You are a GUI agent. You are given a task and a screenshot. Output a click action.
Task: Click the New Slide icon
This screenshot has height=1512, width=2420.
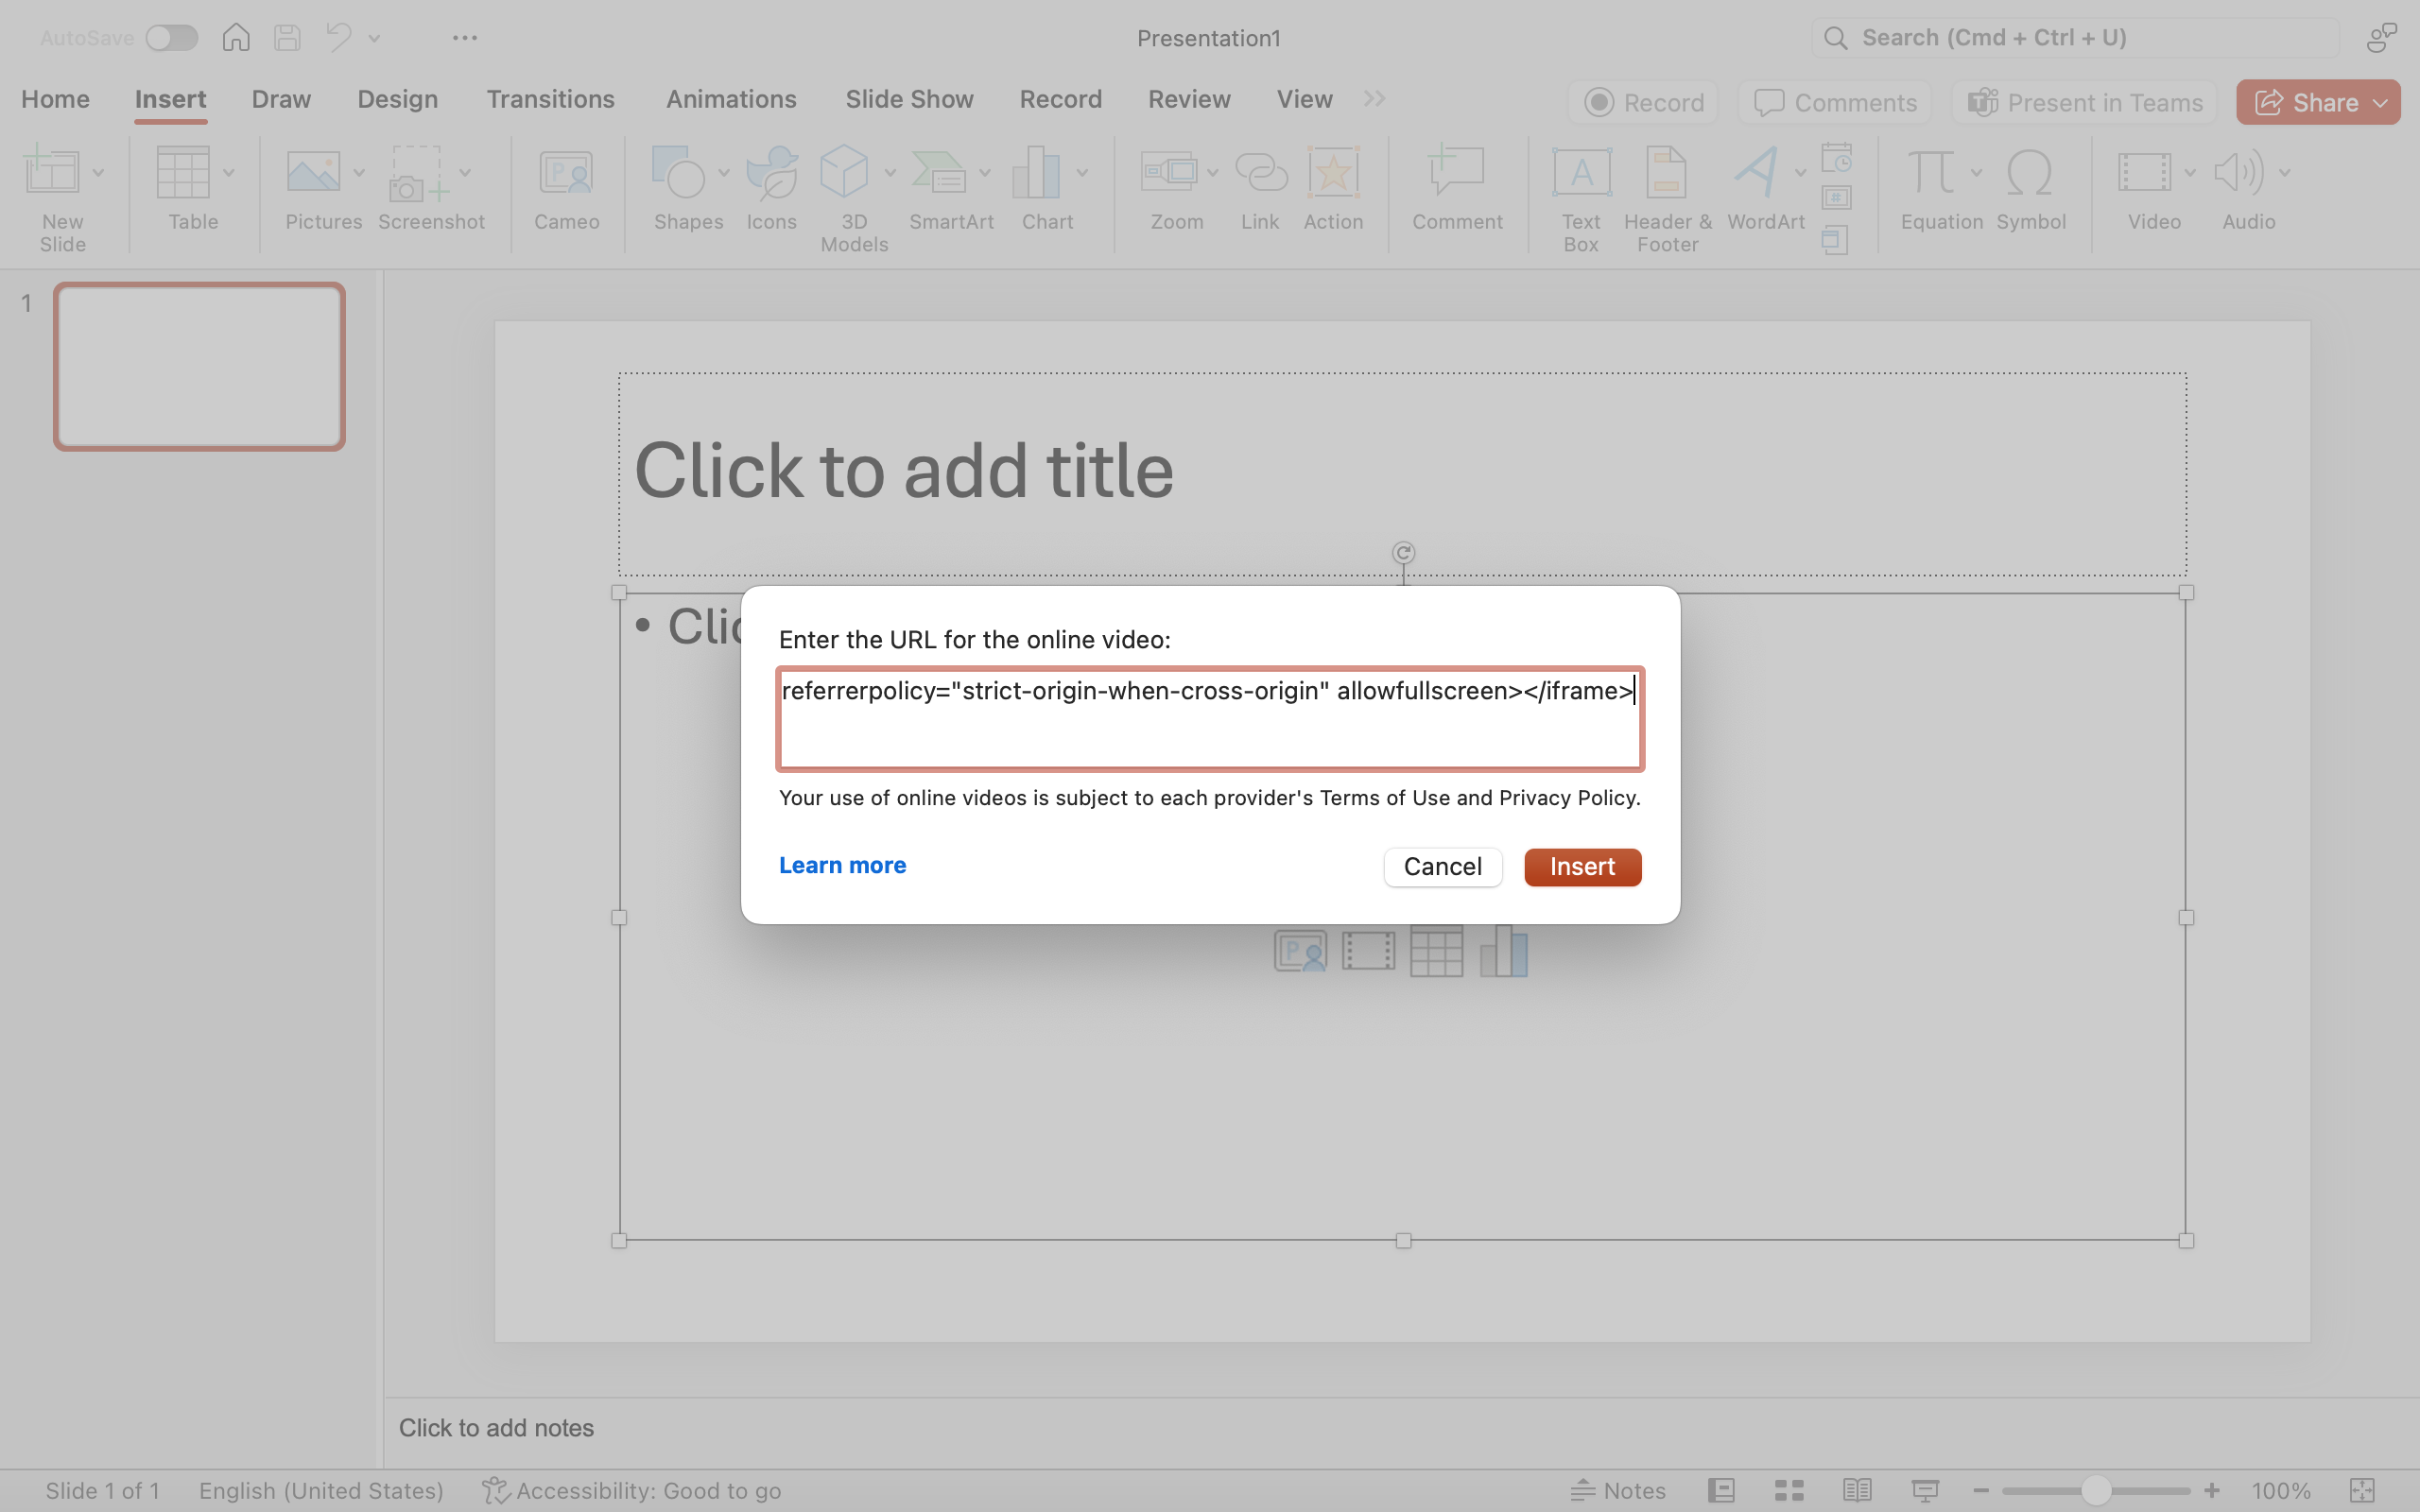coord(52,171)
